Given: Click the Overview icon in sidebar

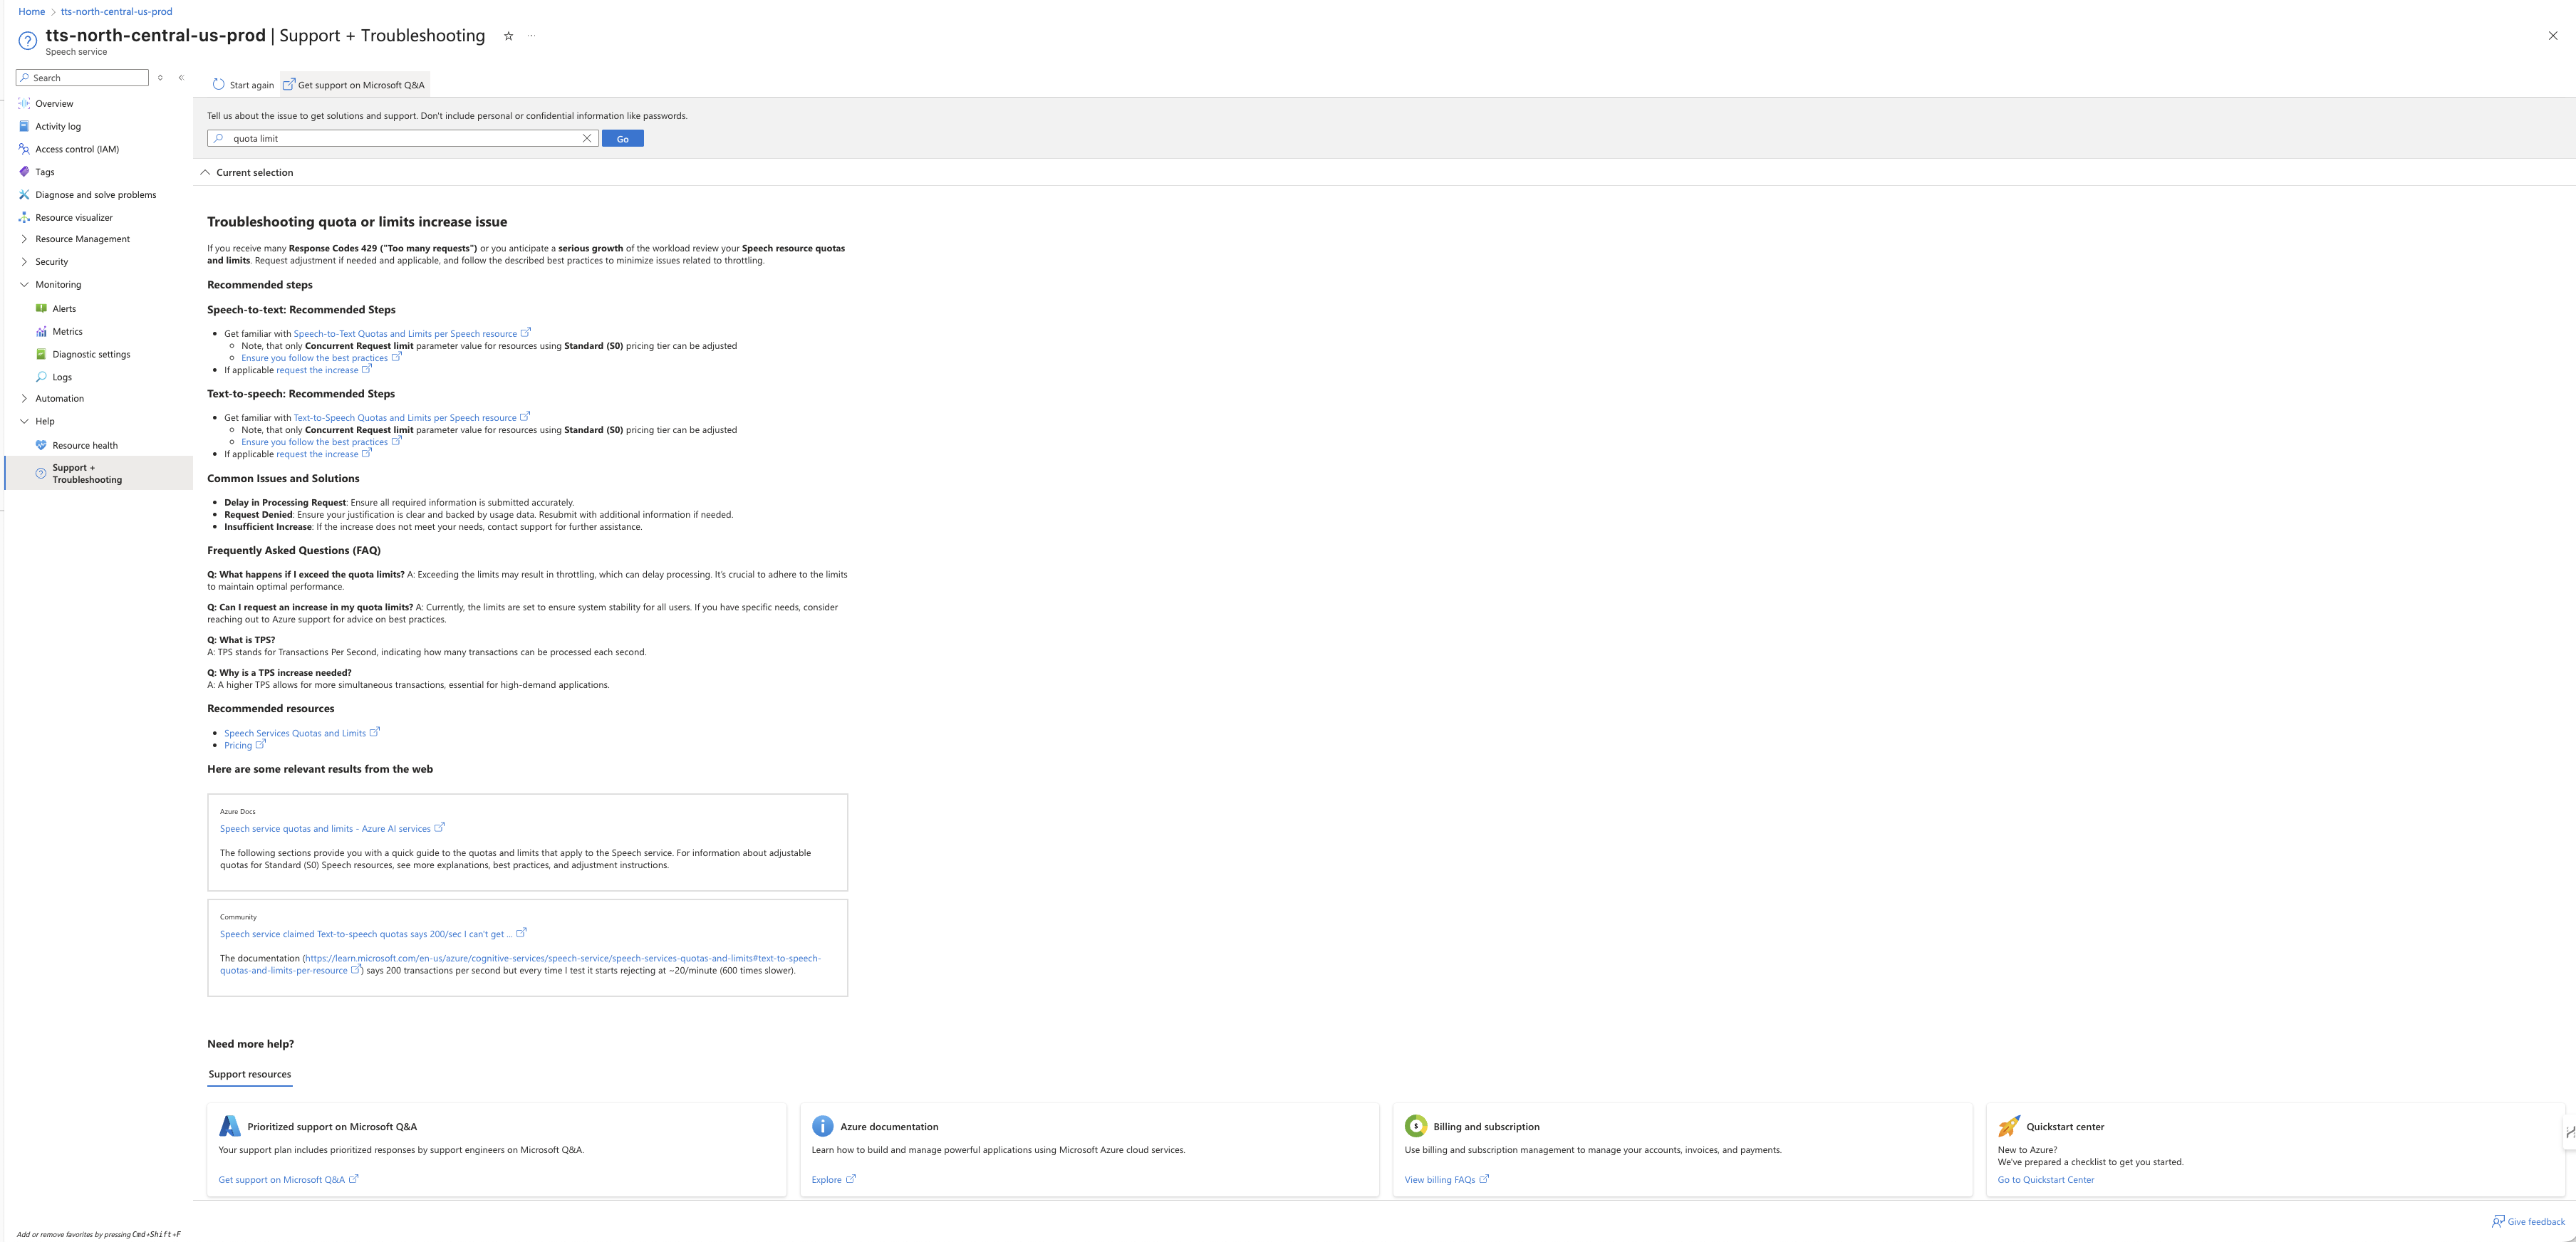Looking at the screenshot, I should 24,103.
